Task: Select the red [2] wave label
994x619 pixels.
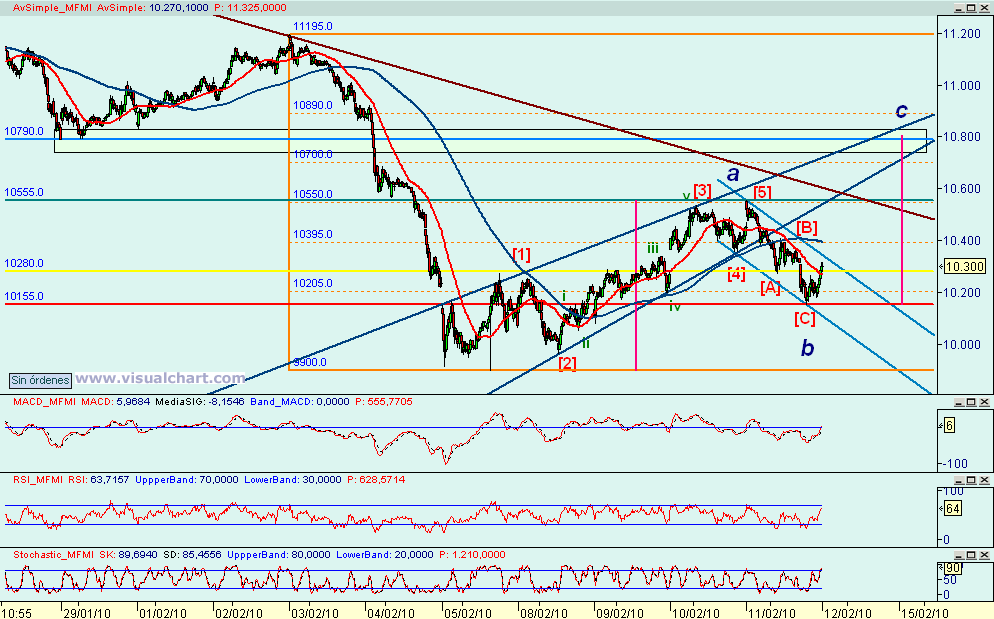Action: (567, 363)
